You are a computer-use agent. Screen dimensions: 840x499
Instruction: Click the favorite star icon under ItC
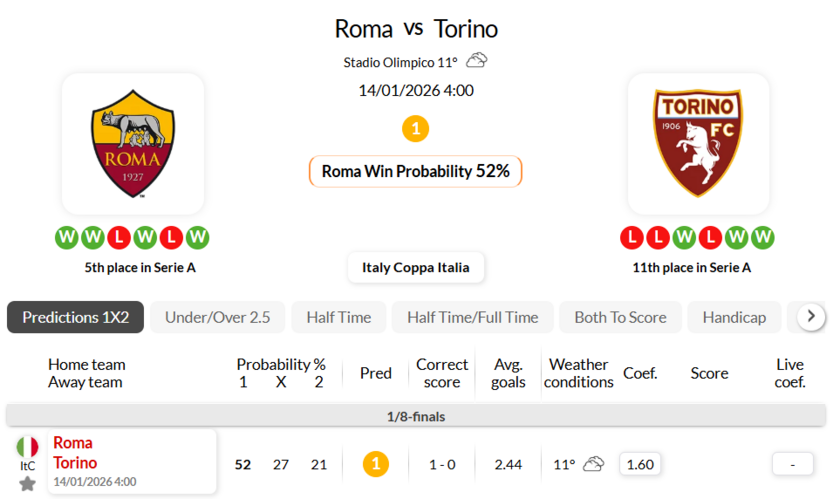click(28, 484)
